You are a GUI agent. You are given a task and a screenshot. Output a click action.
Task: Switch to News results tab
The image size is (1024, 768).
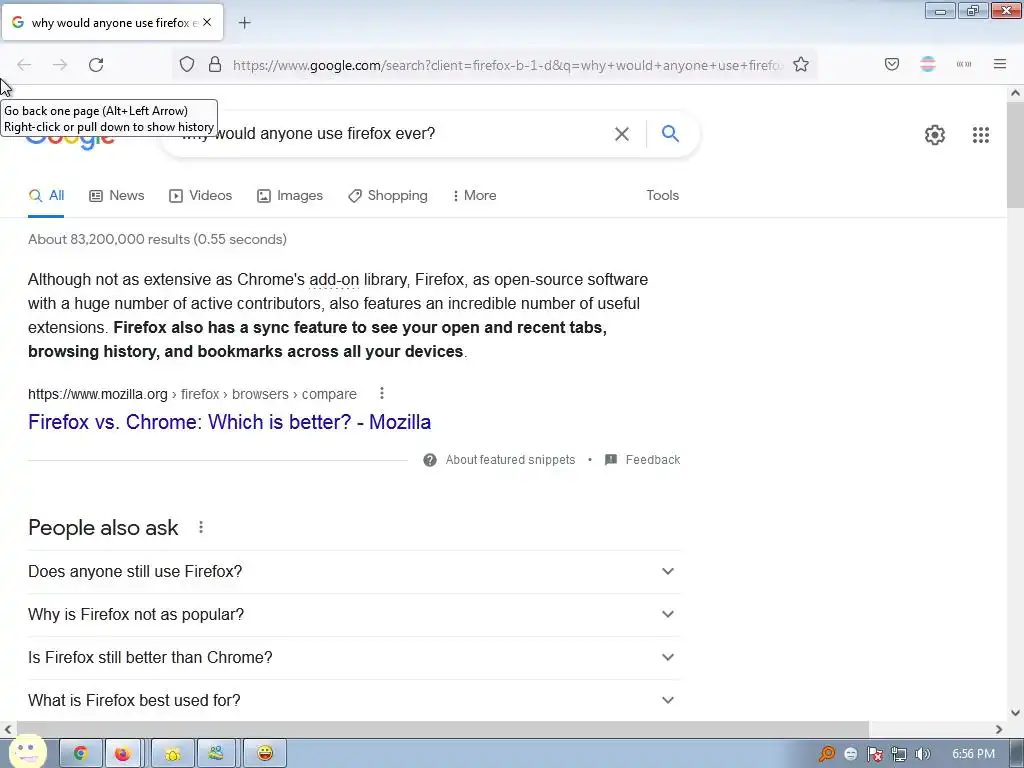click(x=117, y=195)
